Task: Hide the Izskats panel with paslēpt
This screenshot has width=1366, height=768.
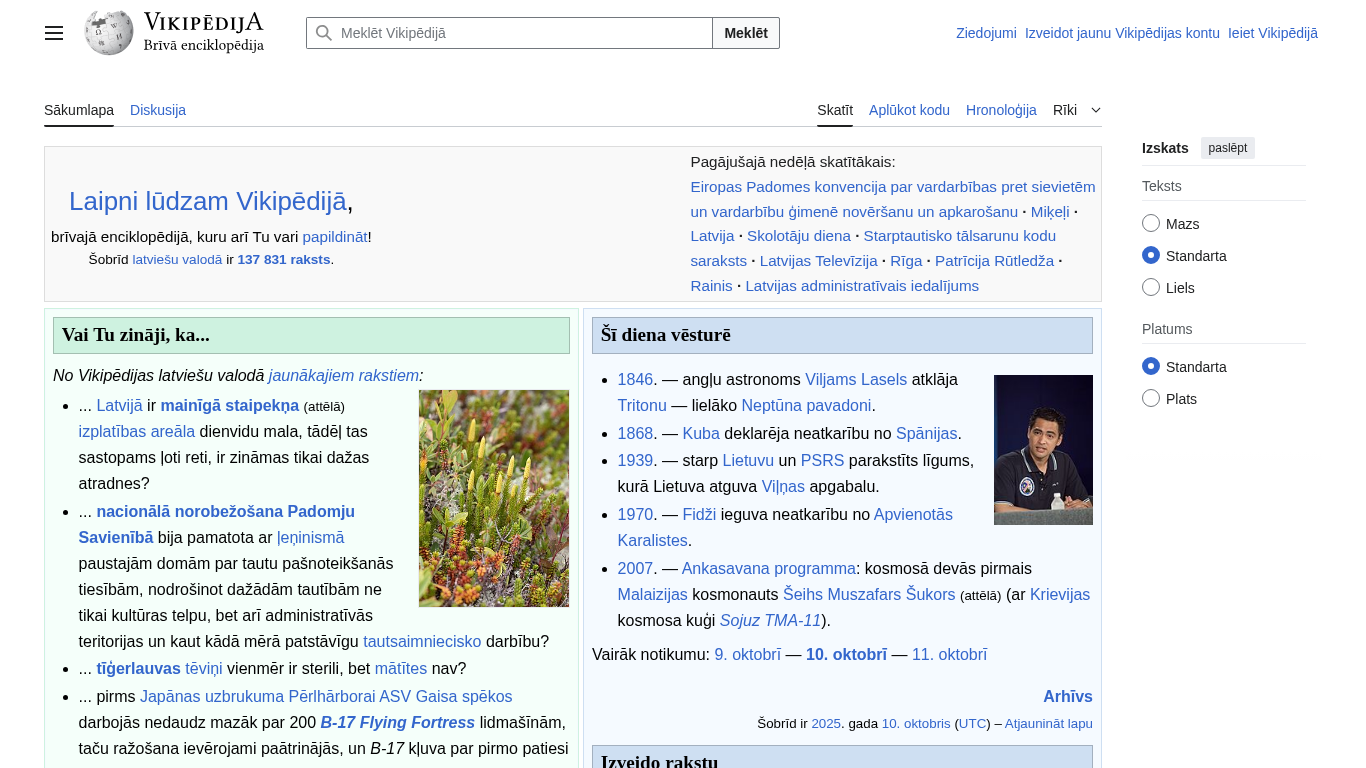Action: click(x=1227, y=148)
